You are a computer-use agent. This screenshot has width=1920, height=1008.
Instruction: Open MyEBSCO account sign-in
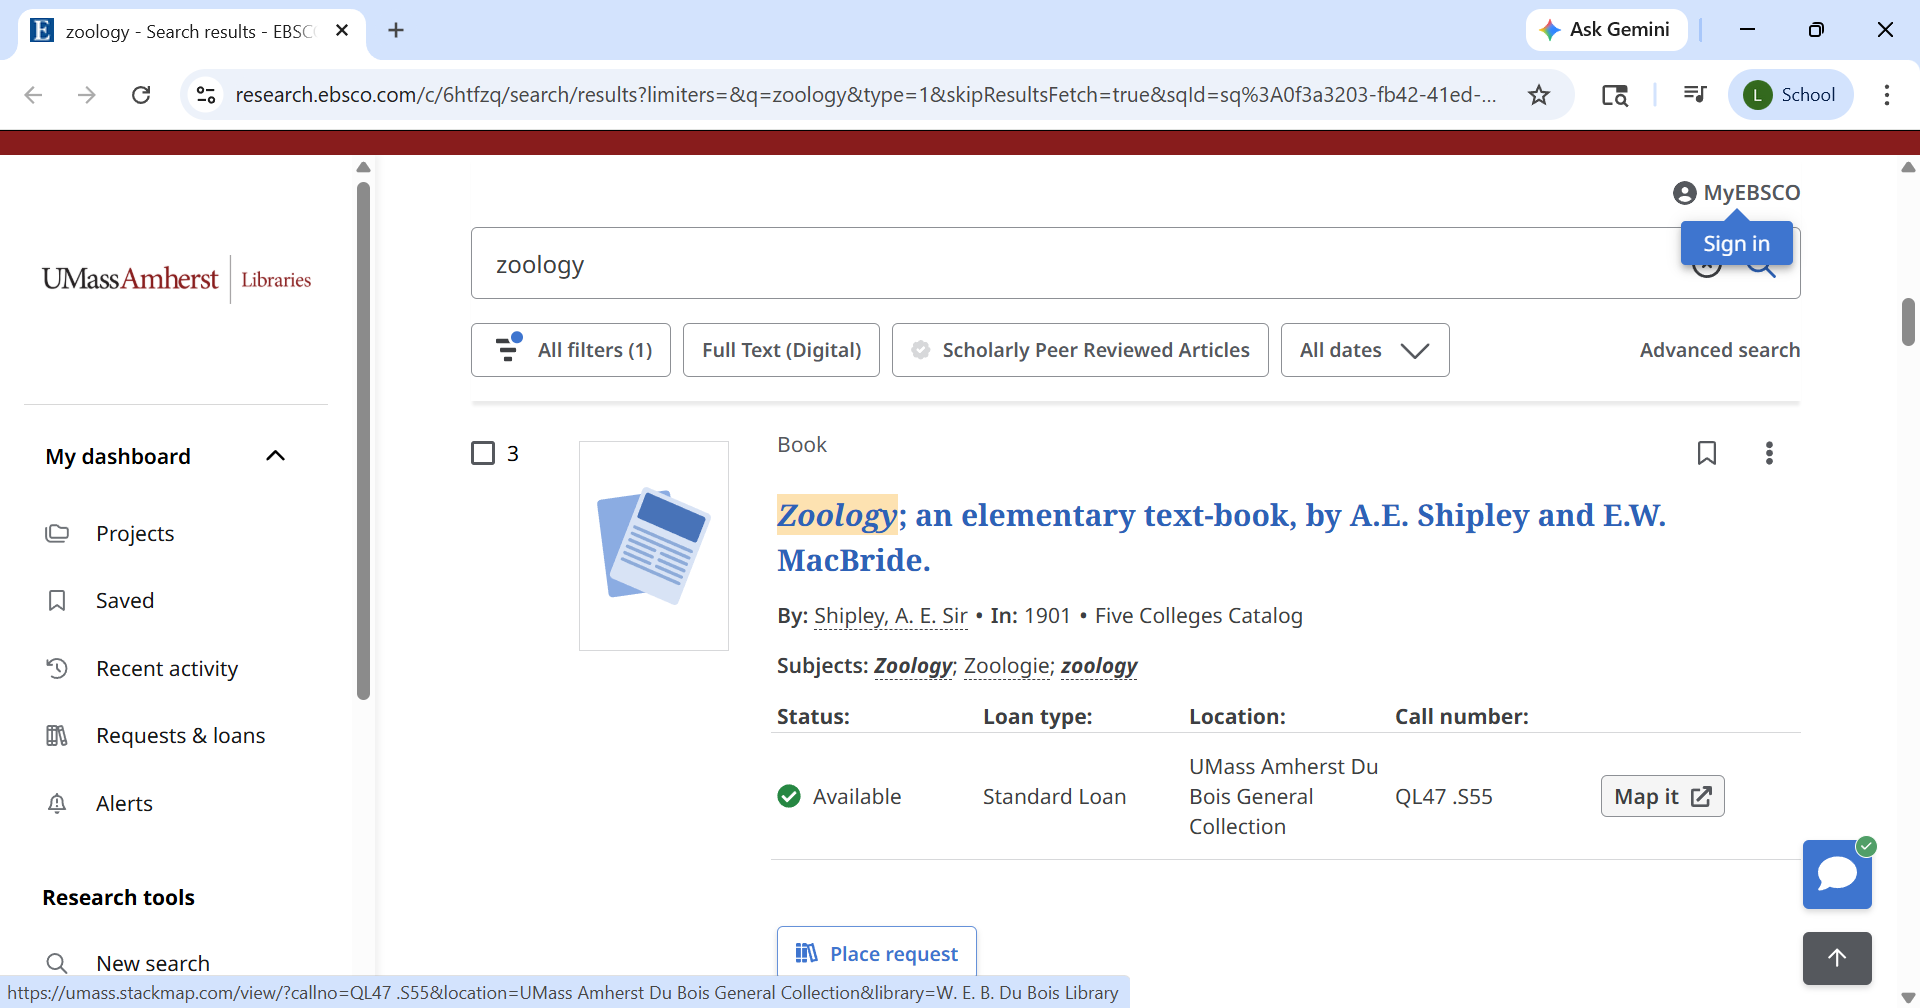point(1735,192)
